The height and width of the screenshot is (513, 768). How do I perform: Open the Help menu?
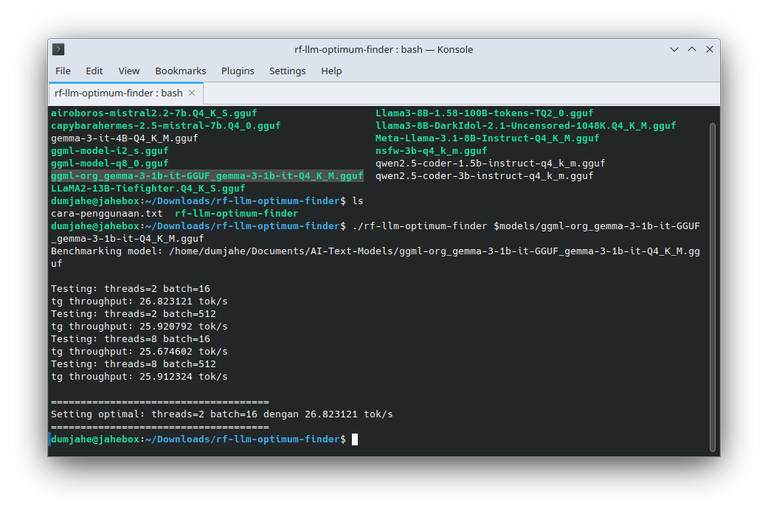click(x=331, y=71)
